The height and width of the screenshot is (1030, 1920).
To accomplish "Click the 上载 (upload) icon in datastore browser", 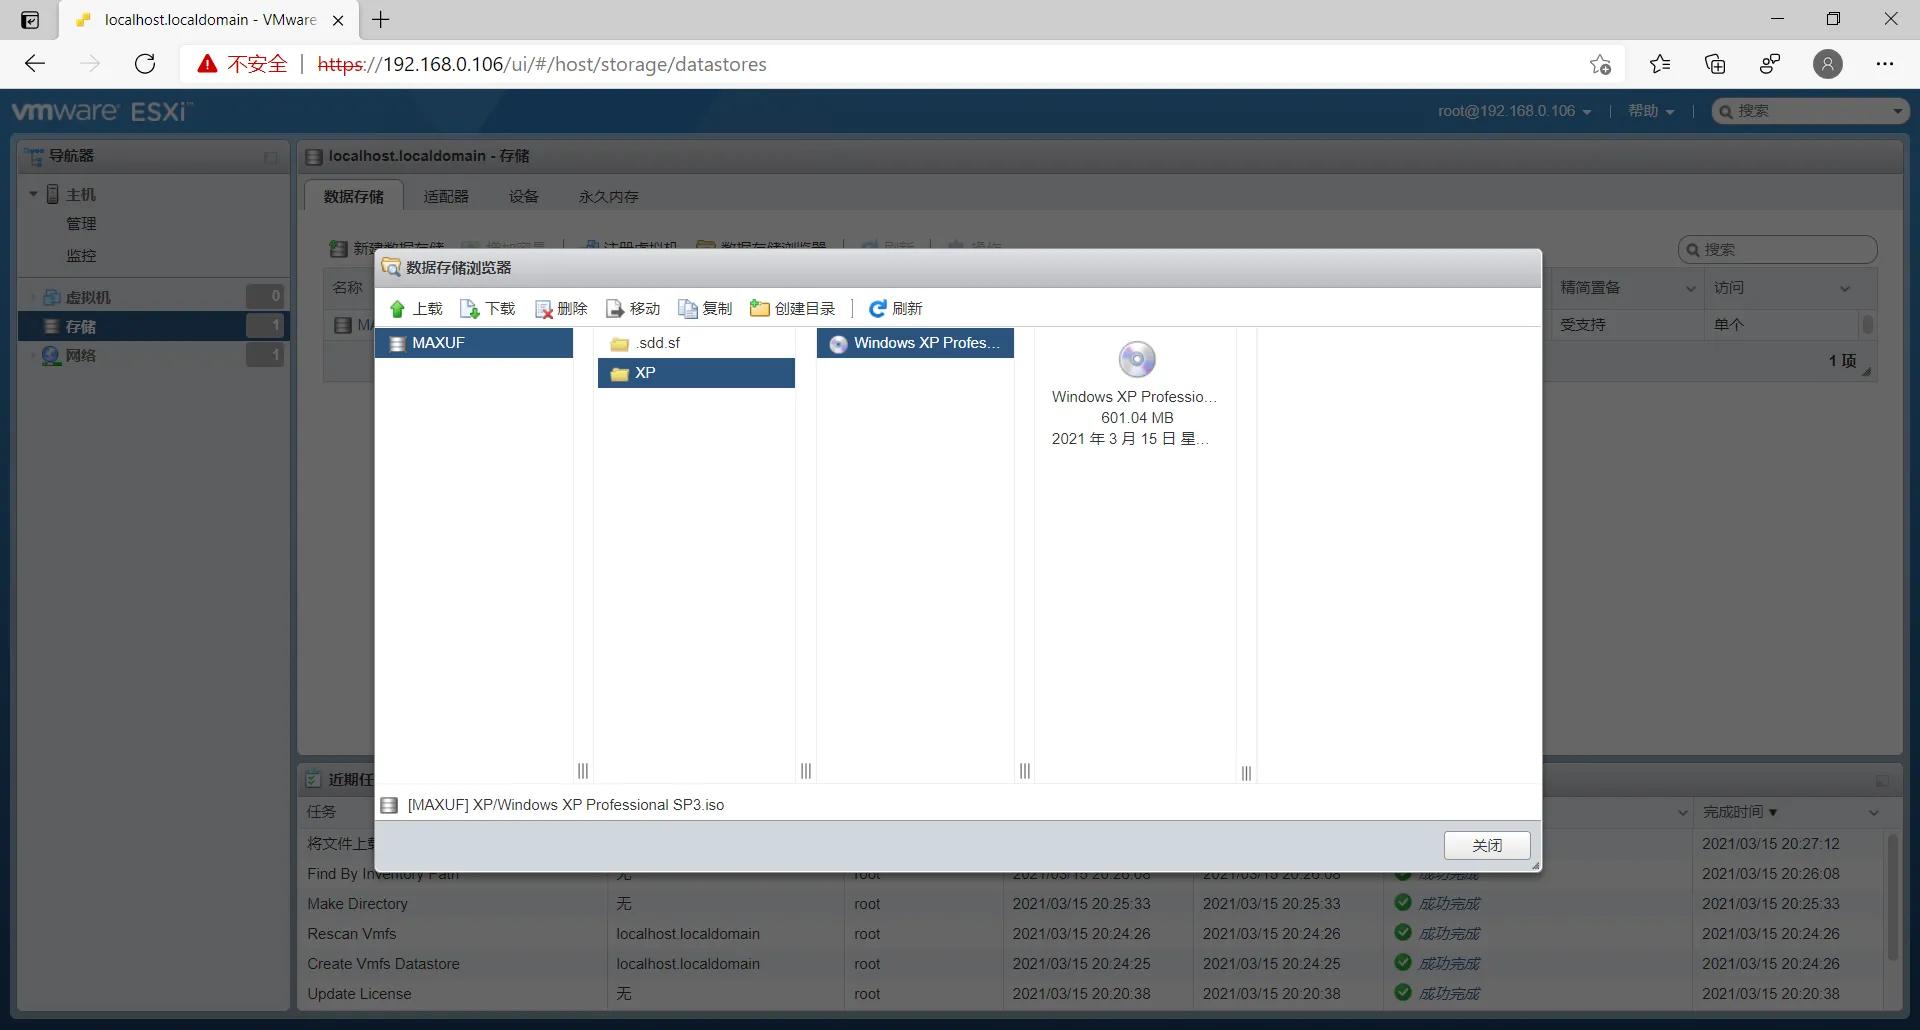I will tap(399, 308).
